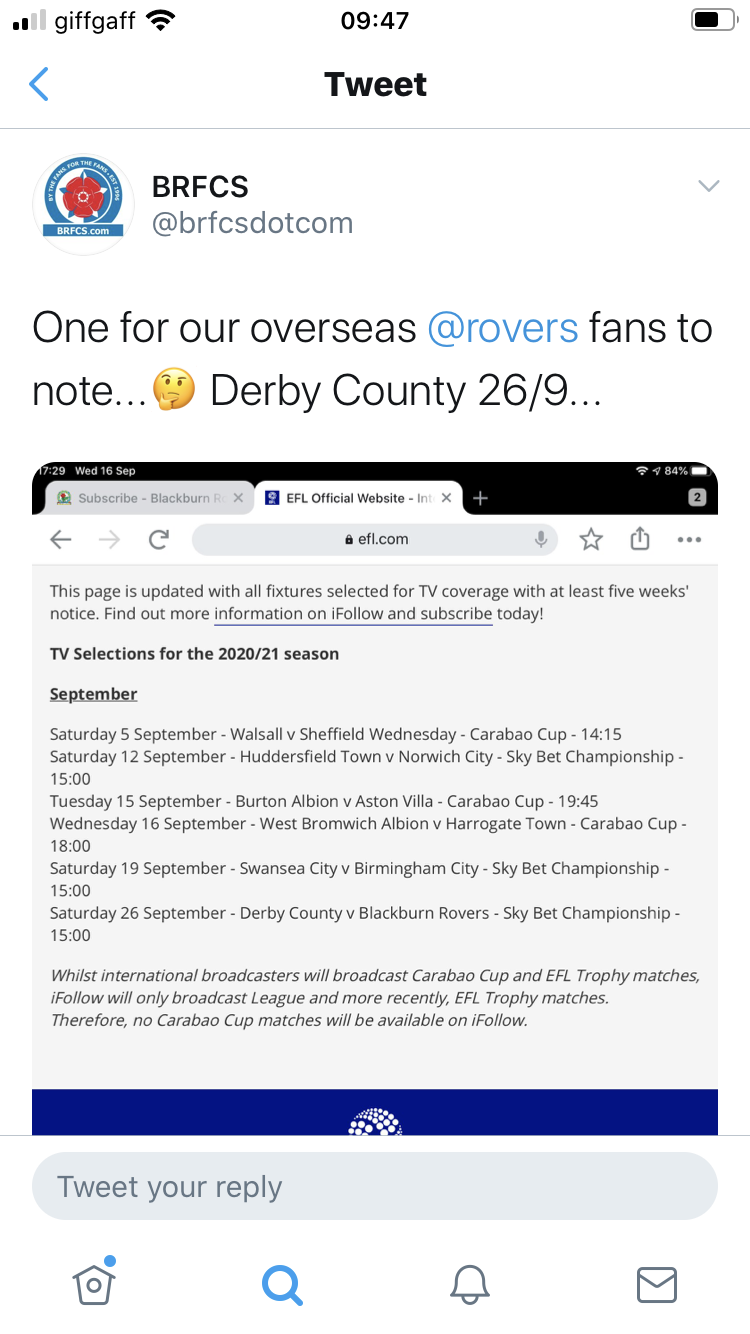Open the tweet options chevron menu
The width and height of the screenshot is (750, 1334).
[x=709, y=186]
